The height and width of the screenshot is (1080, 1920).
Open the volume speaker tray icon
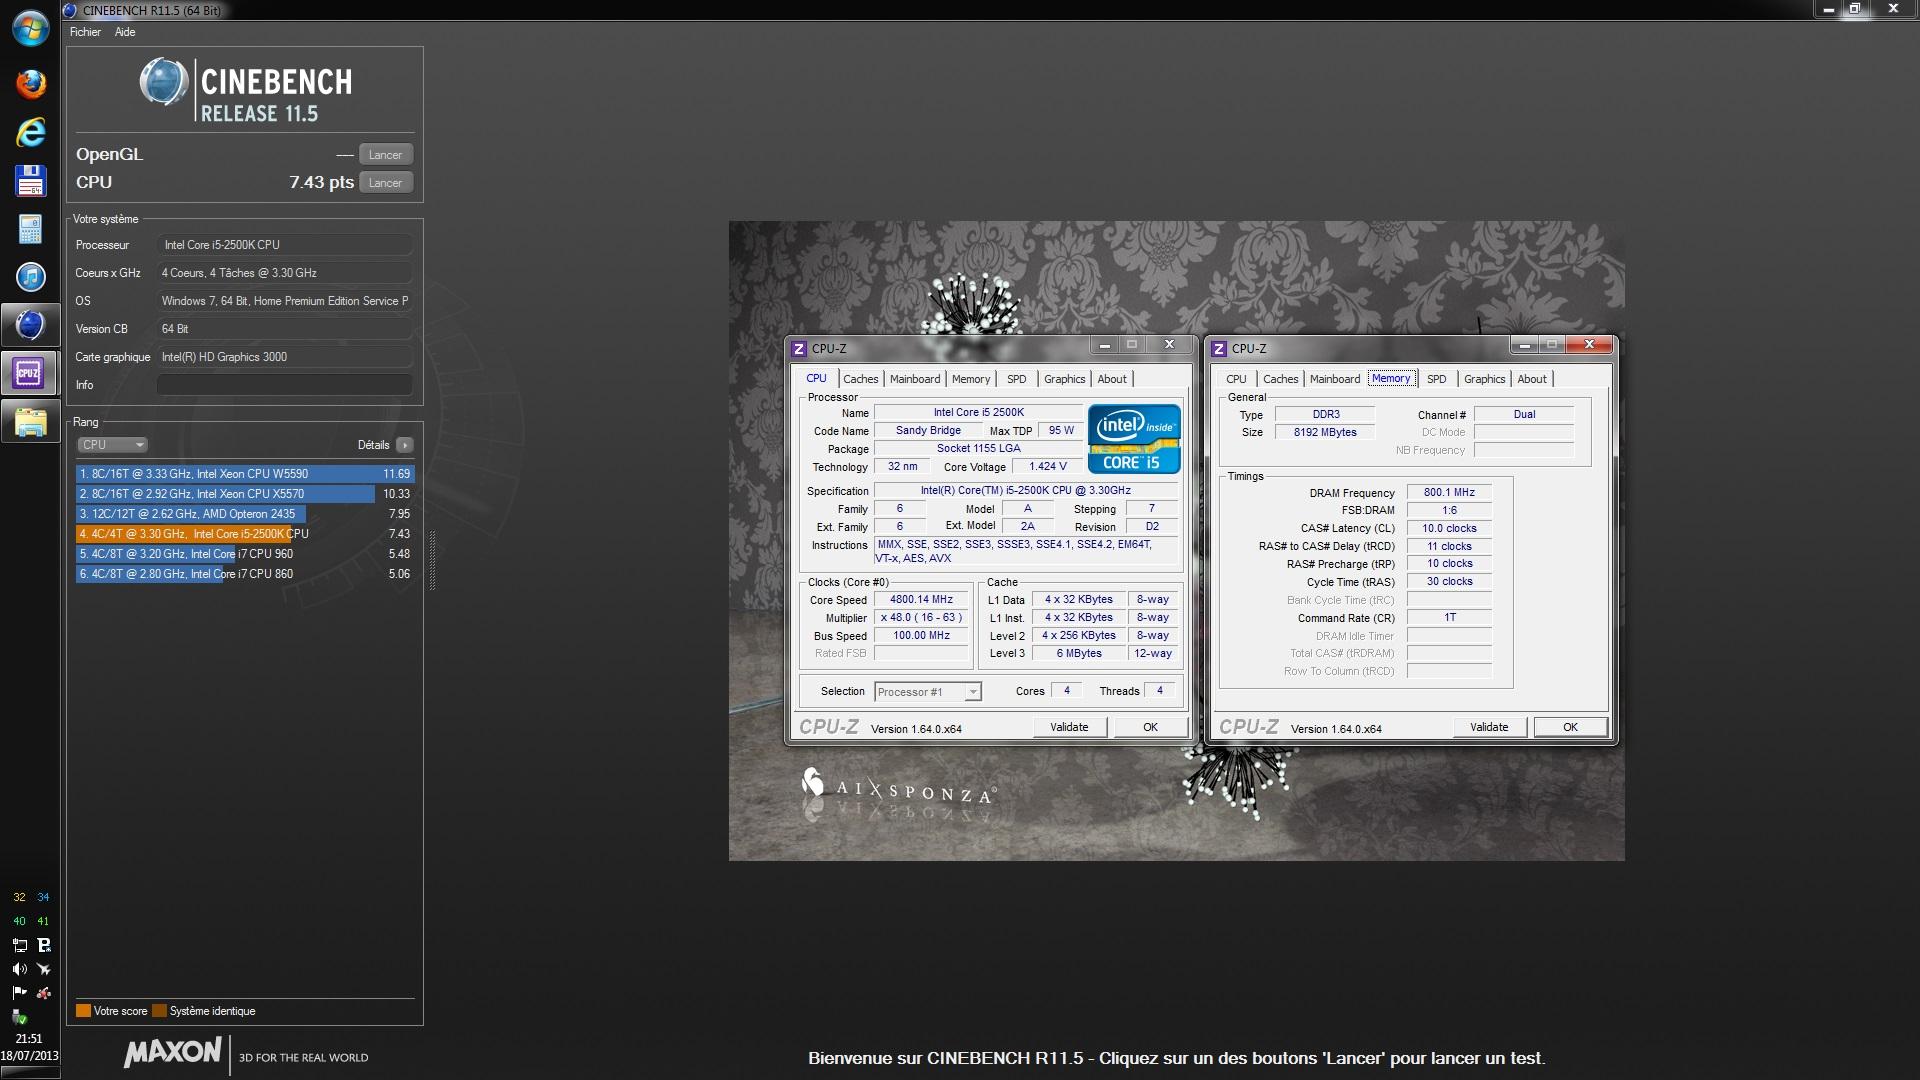click(19, 969)
